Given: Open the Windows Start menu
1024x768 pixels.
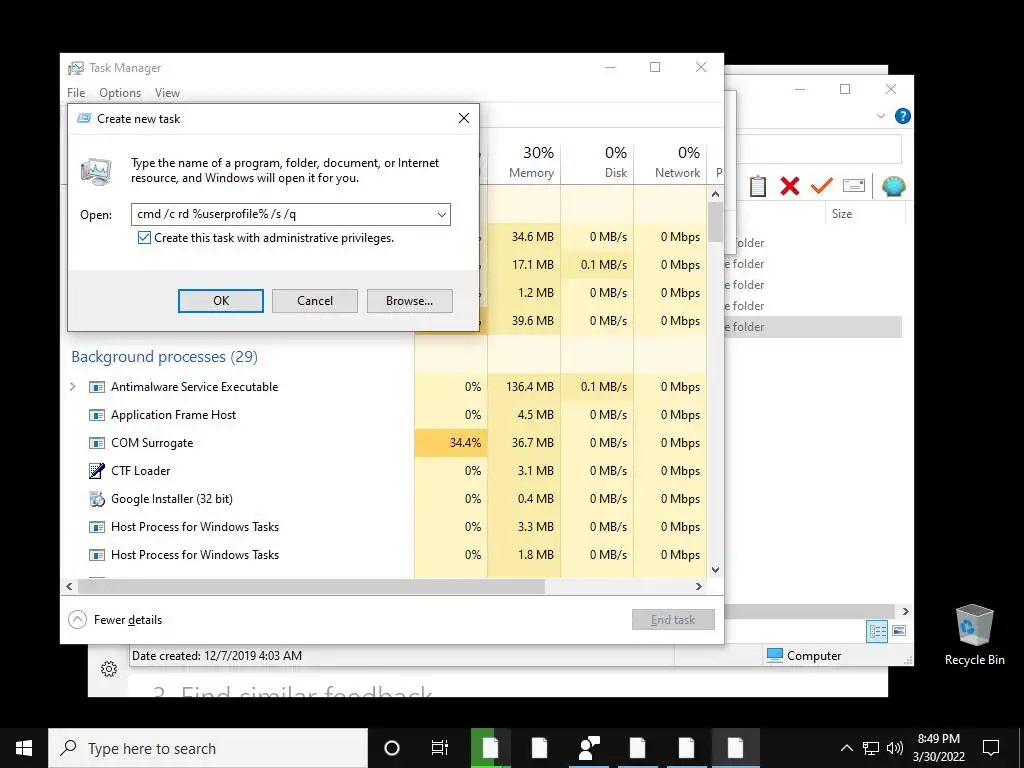Looking at the screenshot, I should [24, 748].
